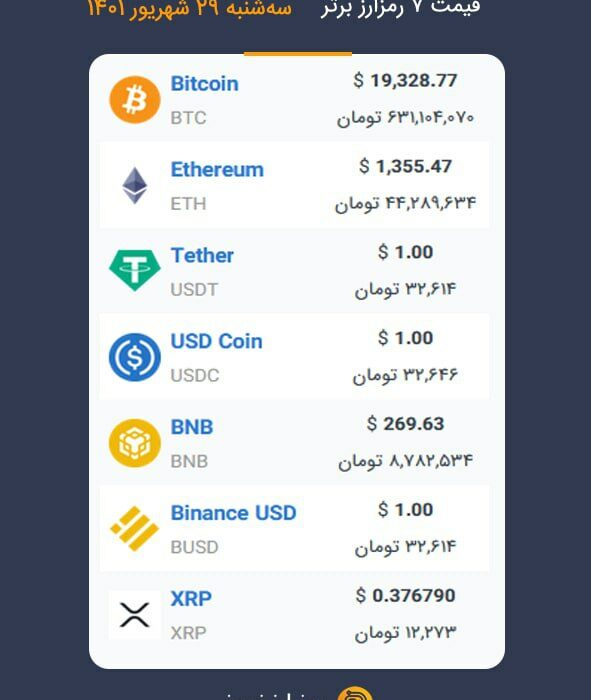Screen dimensions: 591x700
Task: Select the XRP coin name link
Action: (191, 599)
